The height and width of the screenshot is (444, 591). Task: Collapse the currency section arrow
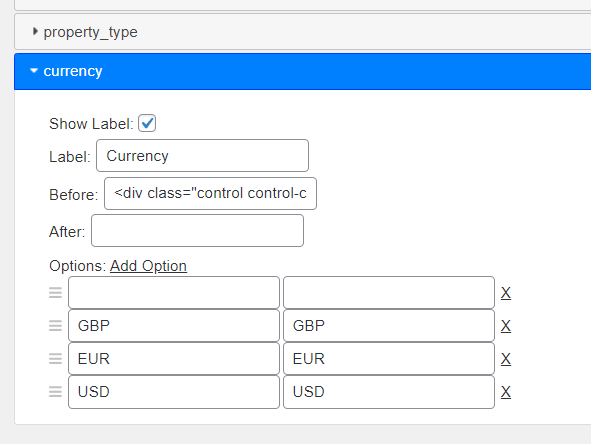(x=34, y=70)
